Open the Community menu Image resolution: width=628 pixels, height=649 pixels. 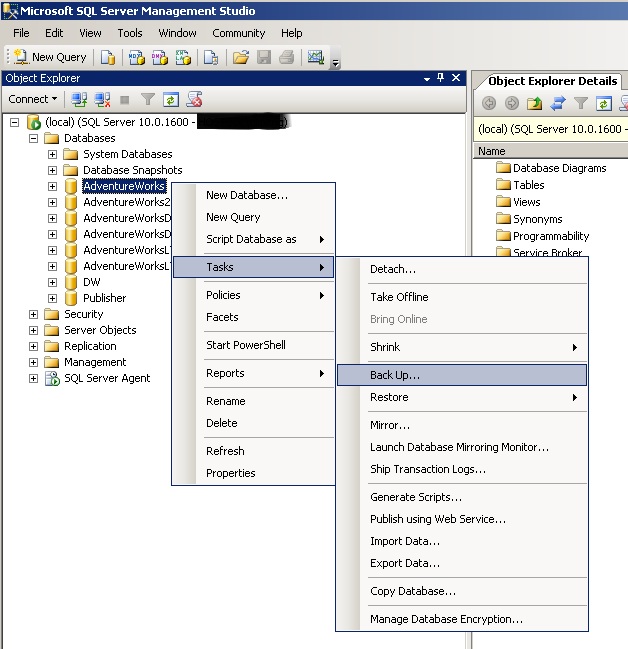[x=239, y=33]
